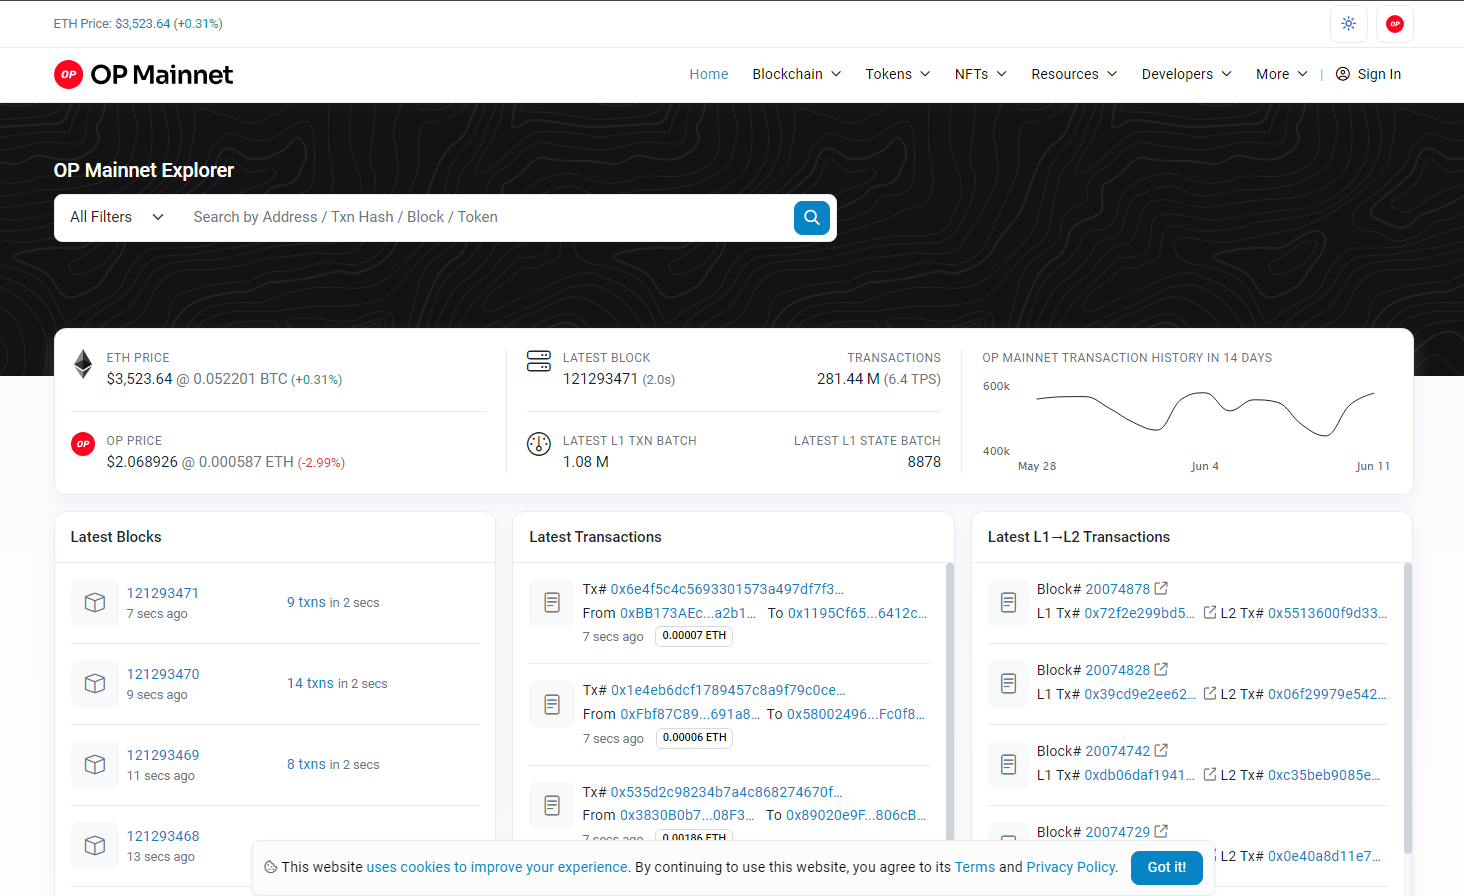Open the All Filters dropdown
The width and height of the screenshot is (1464, 896).
[x=116, y=217]
